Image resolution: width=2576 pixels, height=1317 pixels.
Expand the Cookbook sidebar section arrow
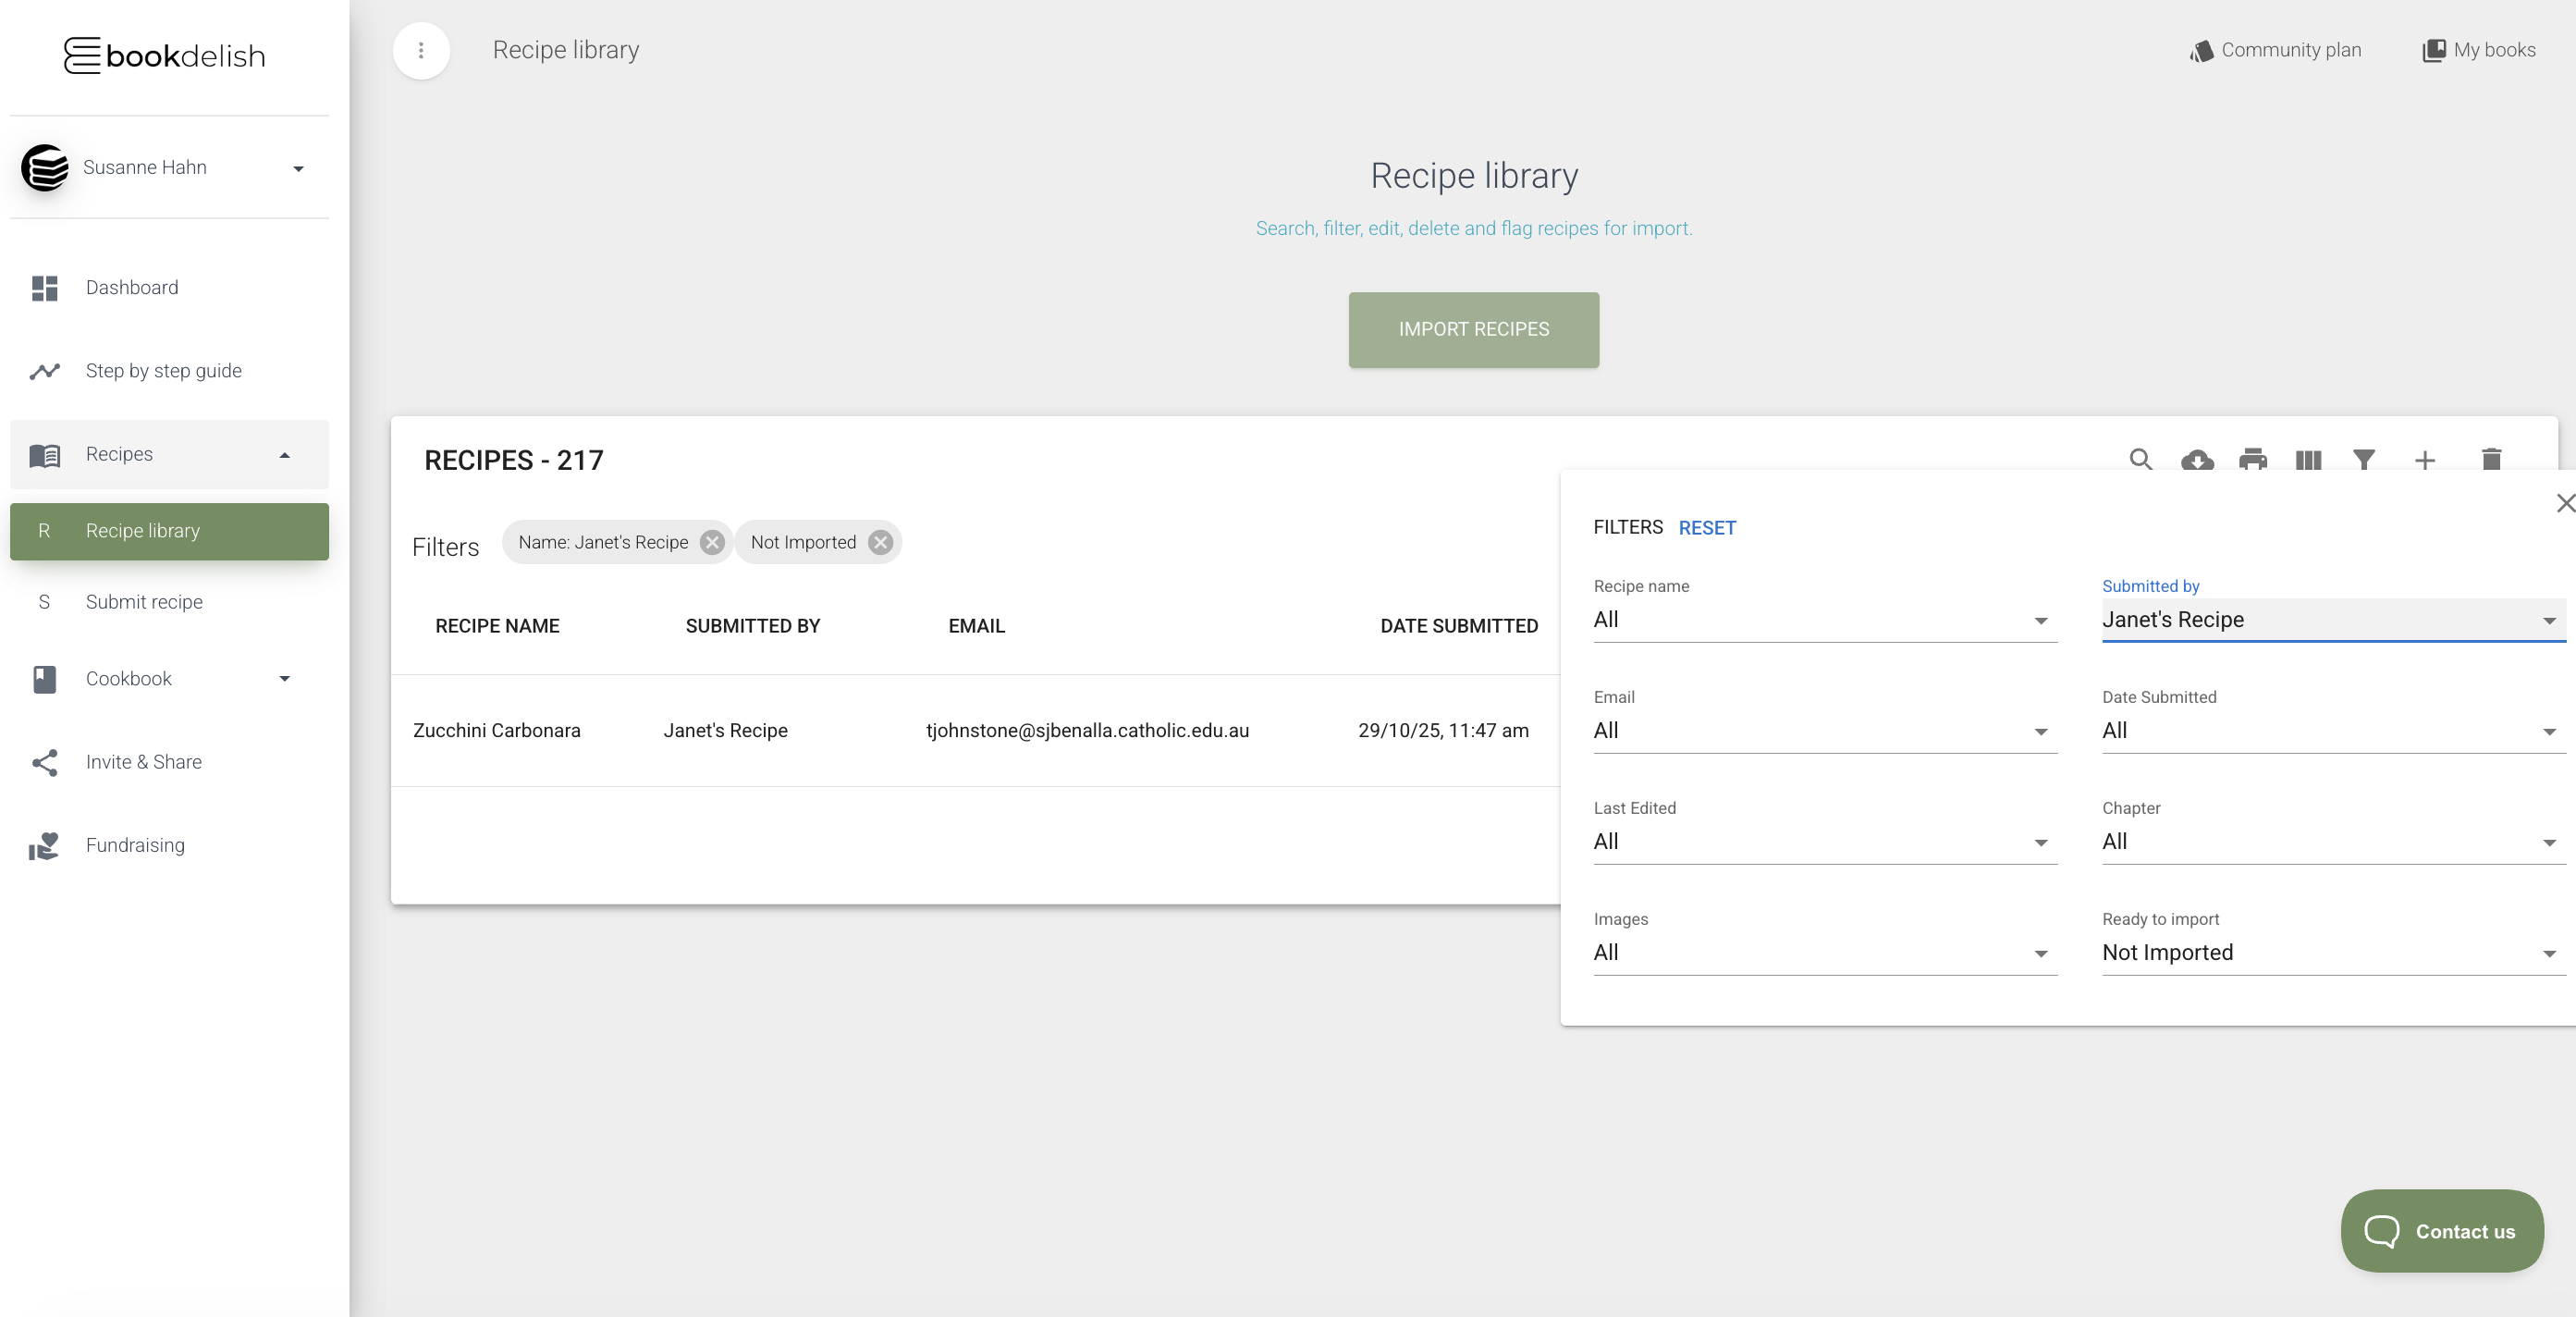click(285, 679)
